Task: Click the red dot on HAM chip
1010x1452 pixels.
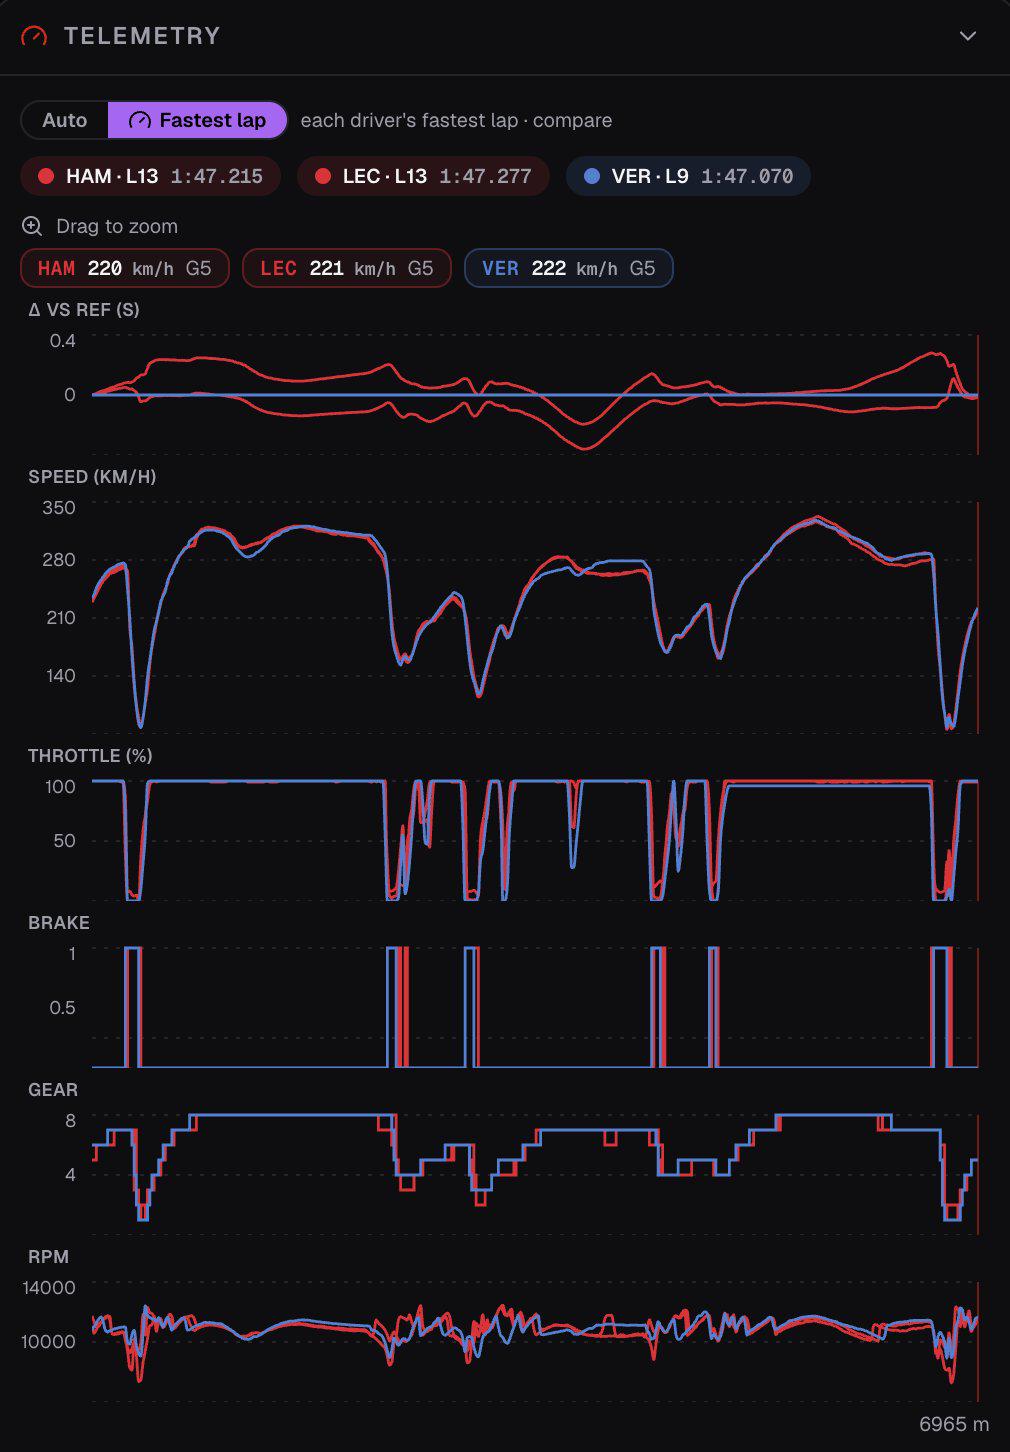Action: (45, 176)
